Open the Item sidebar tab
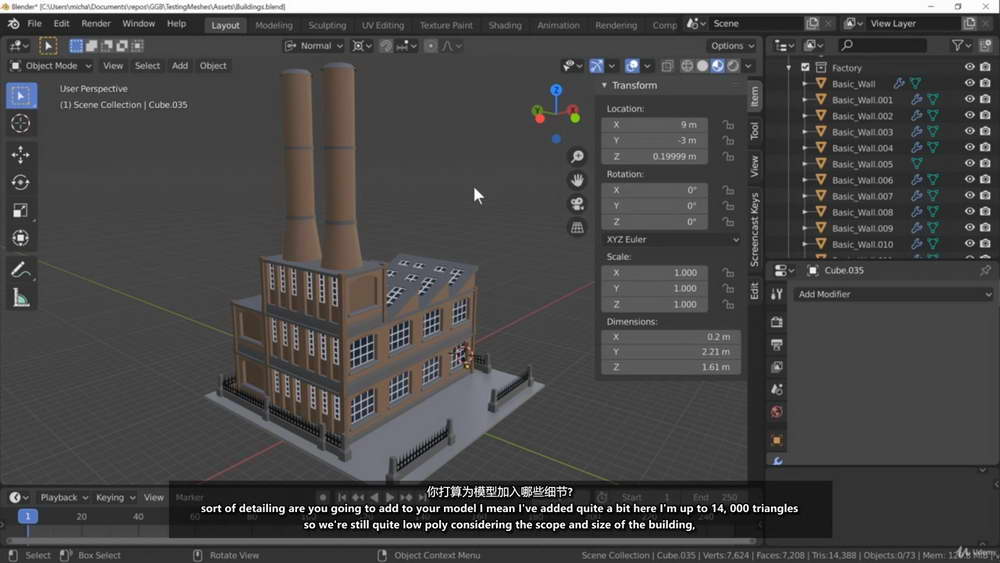 [755, 96]
